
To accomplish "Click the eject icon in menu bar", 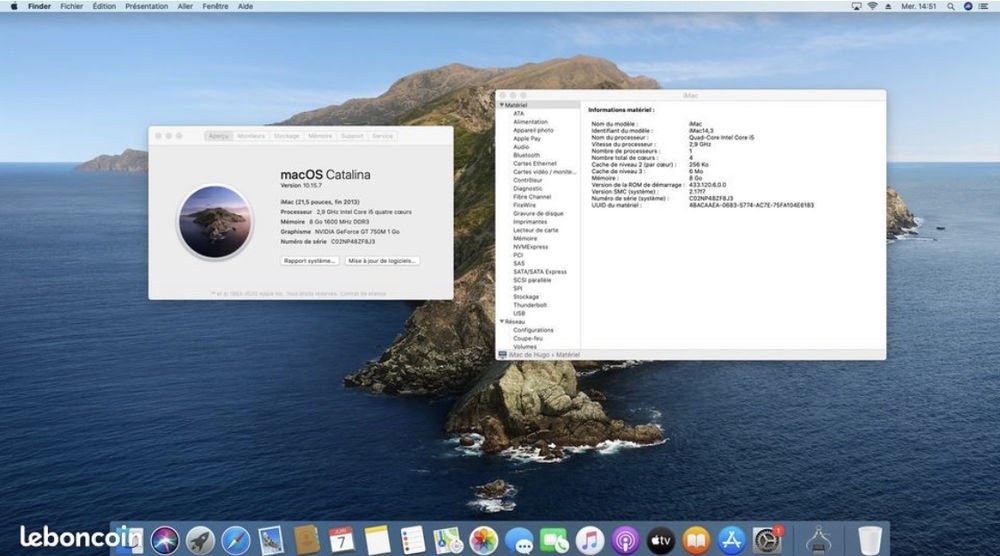I will point(888,6).
